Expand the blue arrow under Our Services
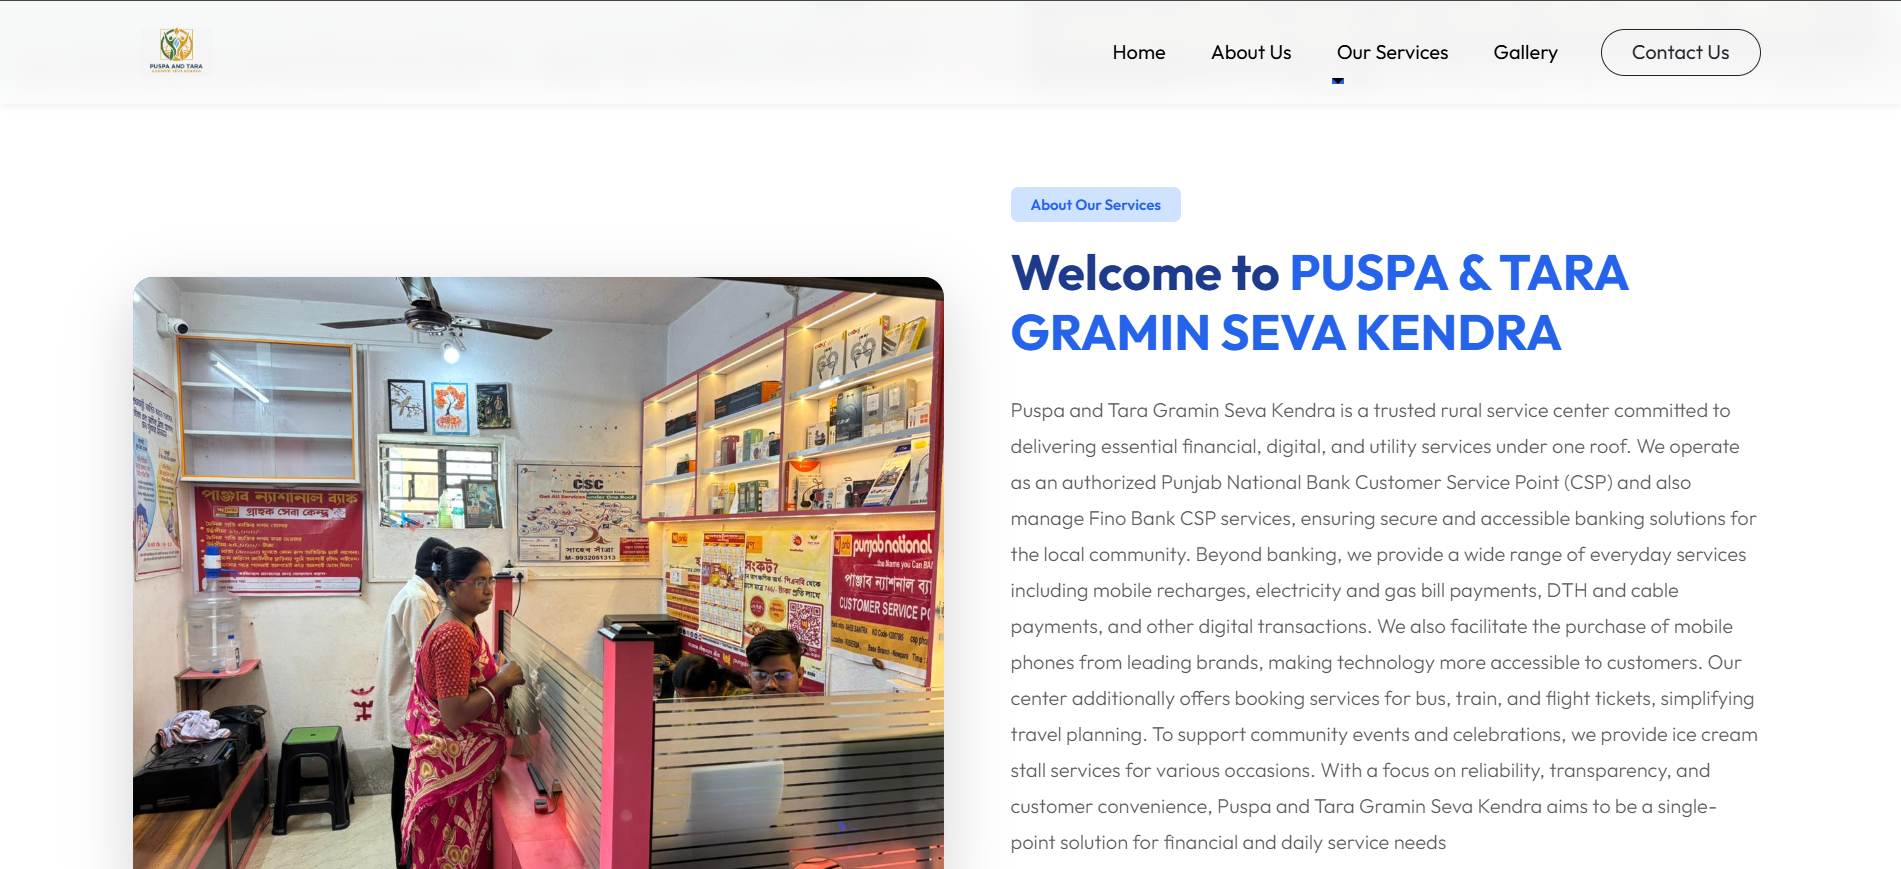The image size is (1901, 869). (x=1337, y=81)
